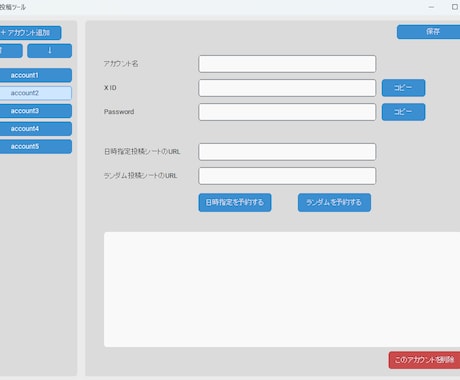Viewport: 460px width, 380px height.
Task: Click the 日時指定投稿シートのURL label
Action: tap(142, 152)
